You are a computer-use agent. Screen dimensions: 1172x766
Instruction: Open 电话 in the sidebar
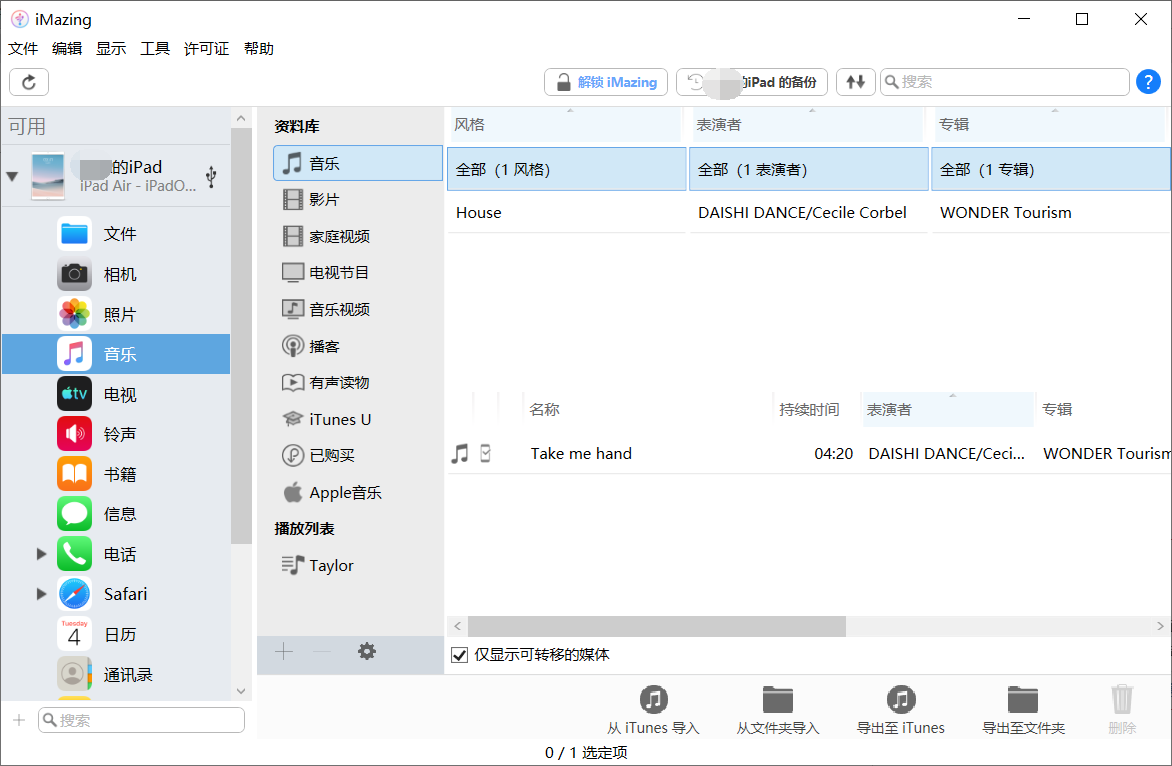point(117,554)
